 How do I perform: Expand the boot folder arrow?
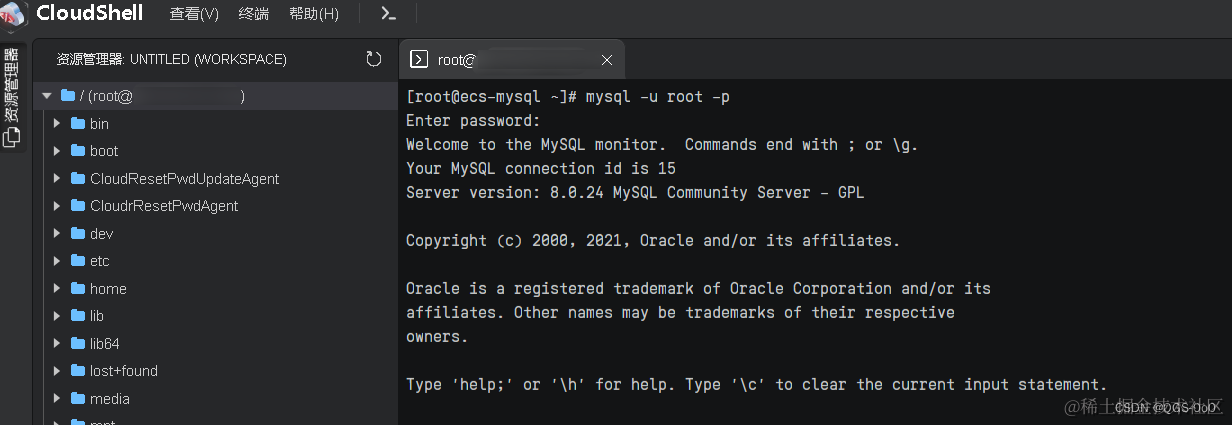click(57, 151)
